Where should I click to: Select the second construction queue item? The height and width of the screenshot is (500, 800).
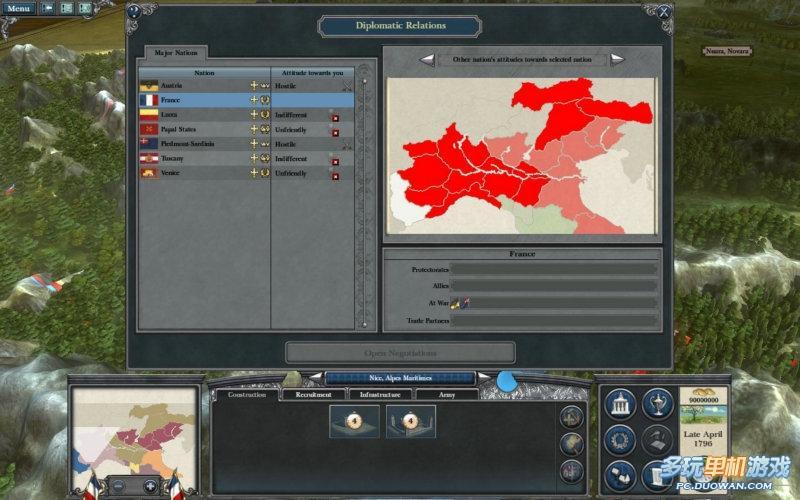(411, 421)
